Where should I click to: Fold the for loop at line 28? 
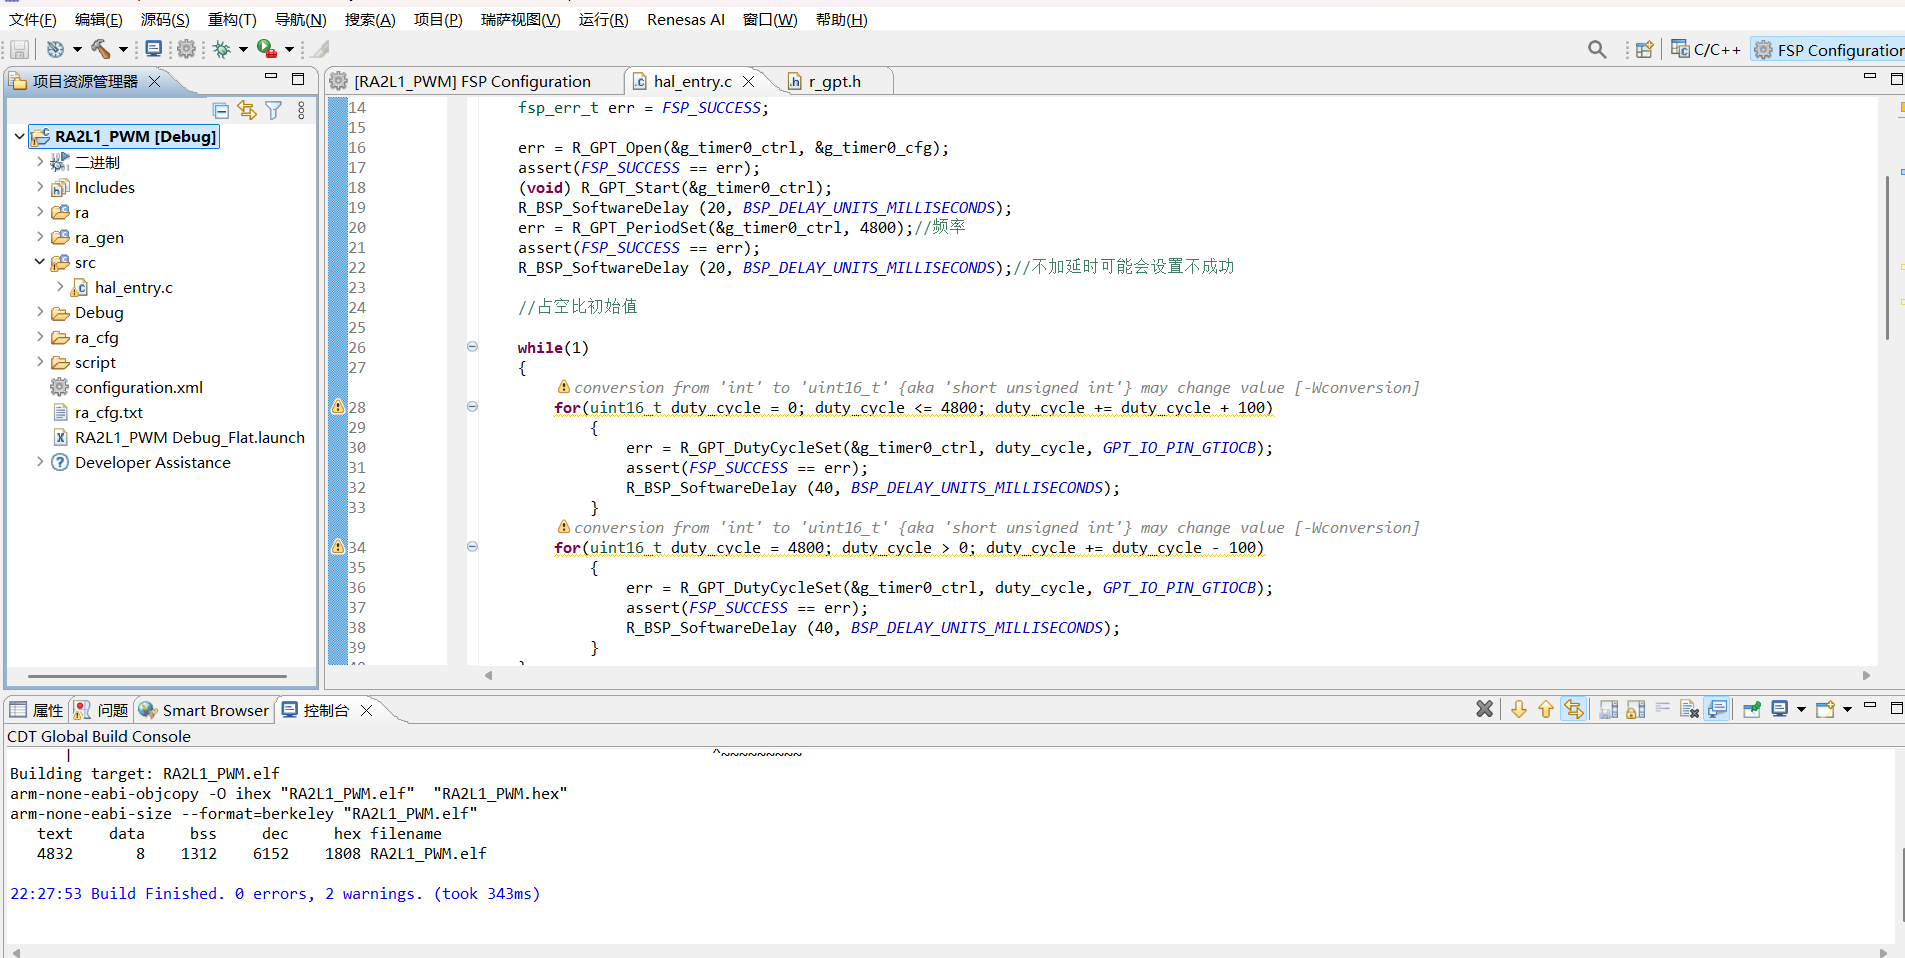(x=472, y=407)
